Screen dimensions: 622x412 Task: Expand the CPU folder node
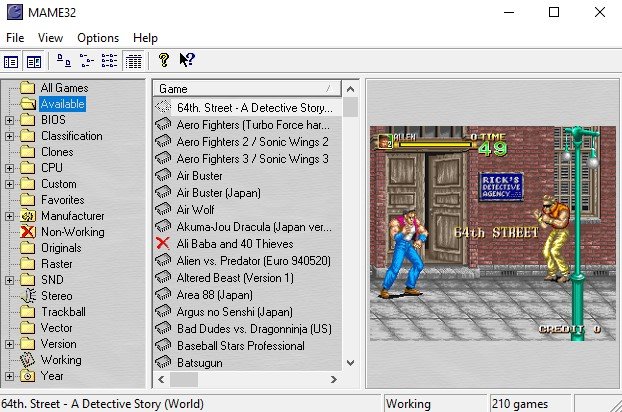click(x=10, y=168)
